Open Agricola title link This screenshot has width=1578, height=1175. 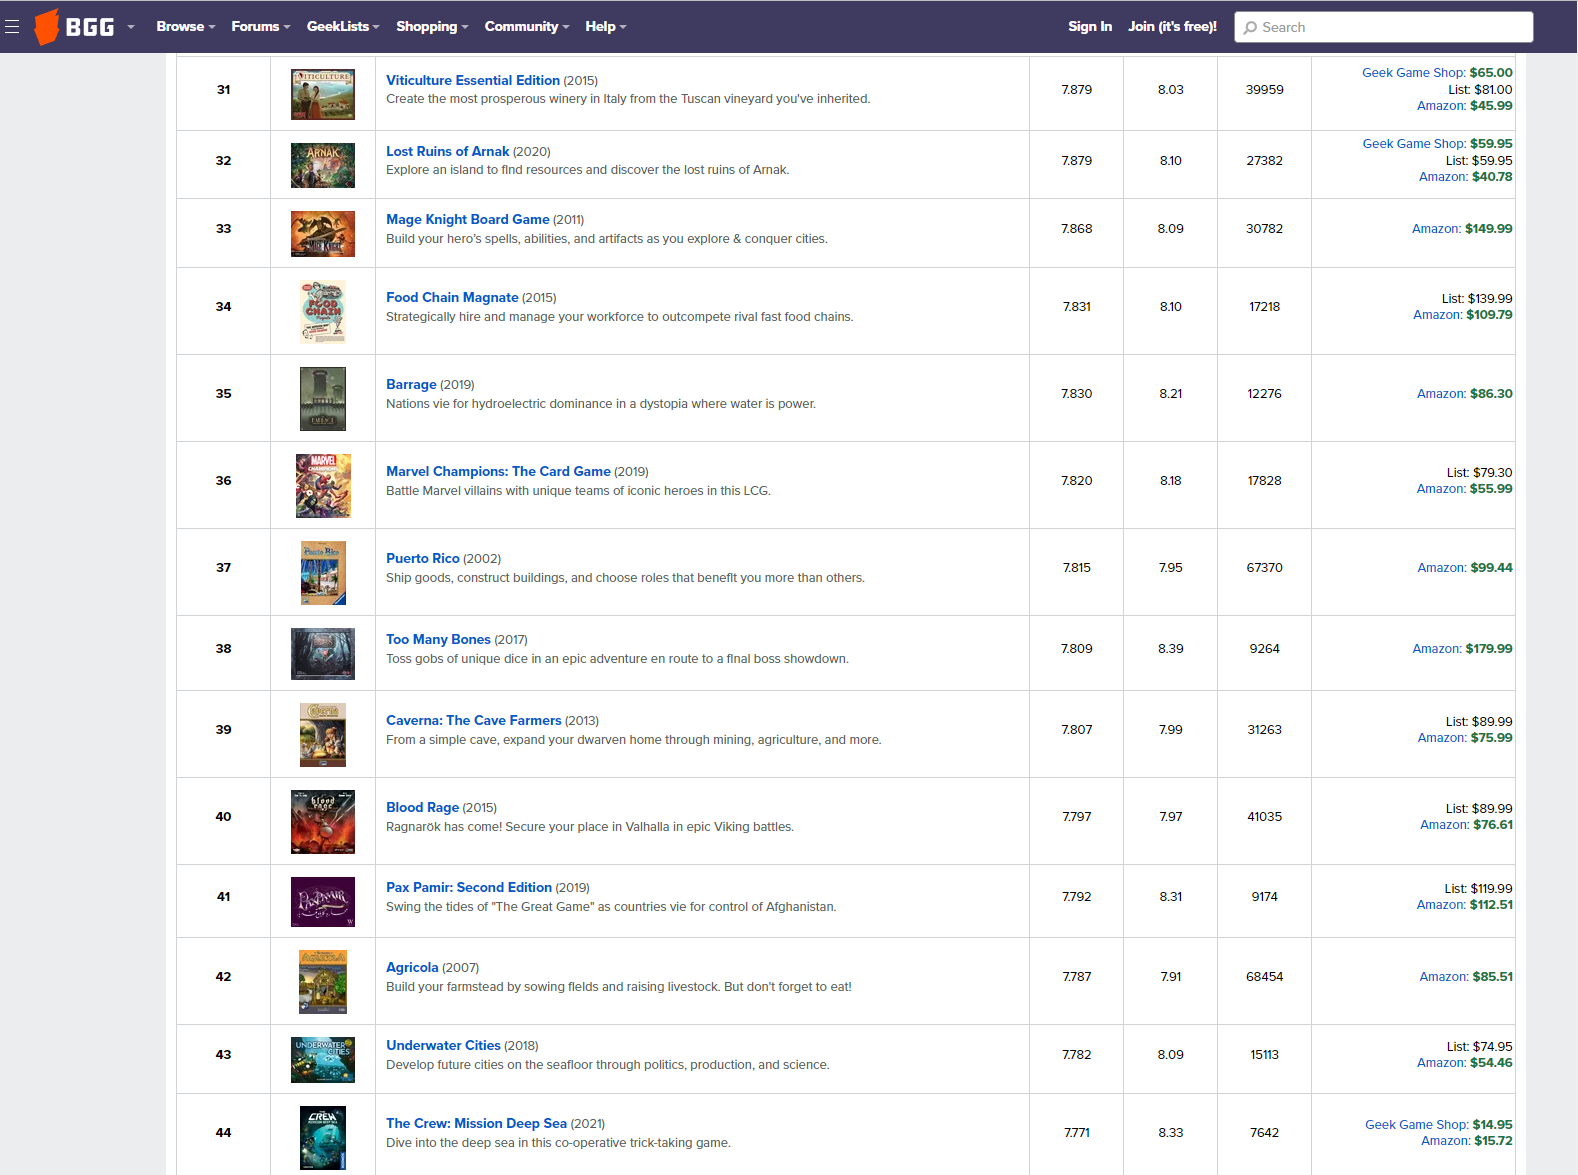pos(412,967)
